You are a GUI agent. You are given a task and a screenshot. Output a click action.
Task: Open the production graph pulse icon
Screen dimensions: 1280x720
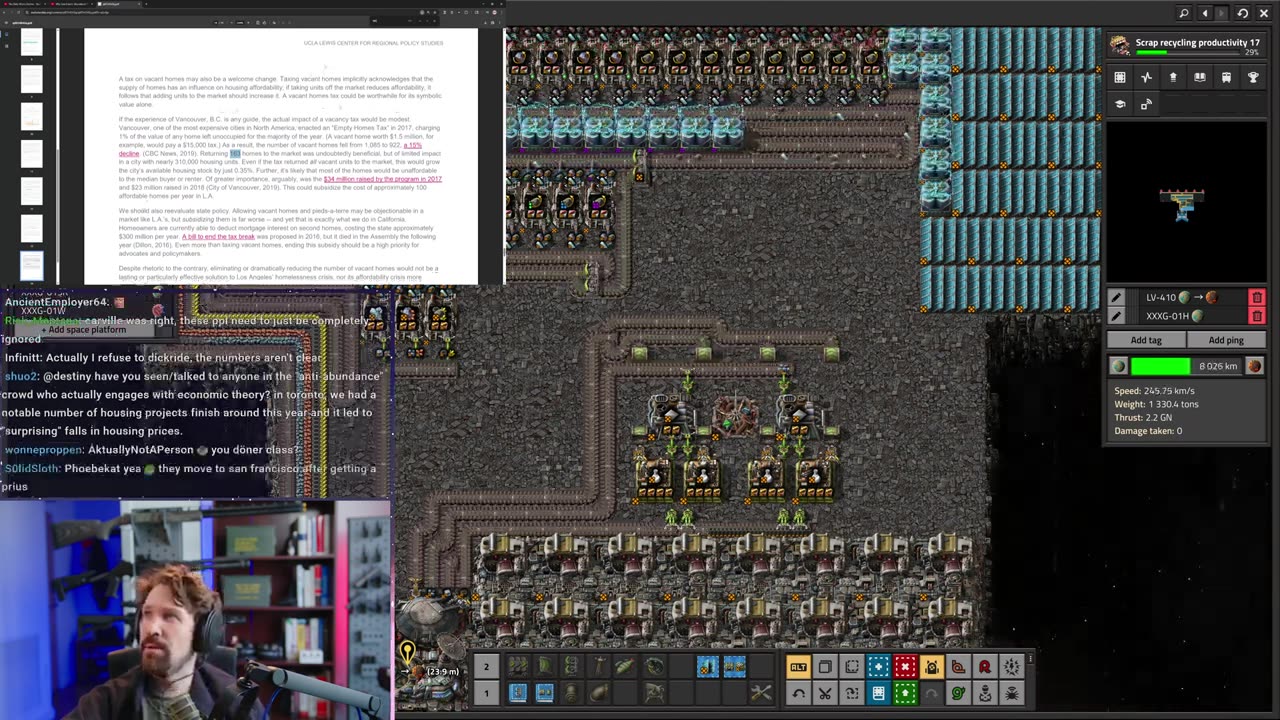[x=1147, y=77]
